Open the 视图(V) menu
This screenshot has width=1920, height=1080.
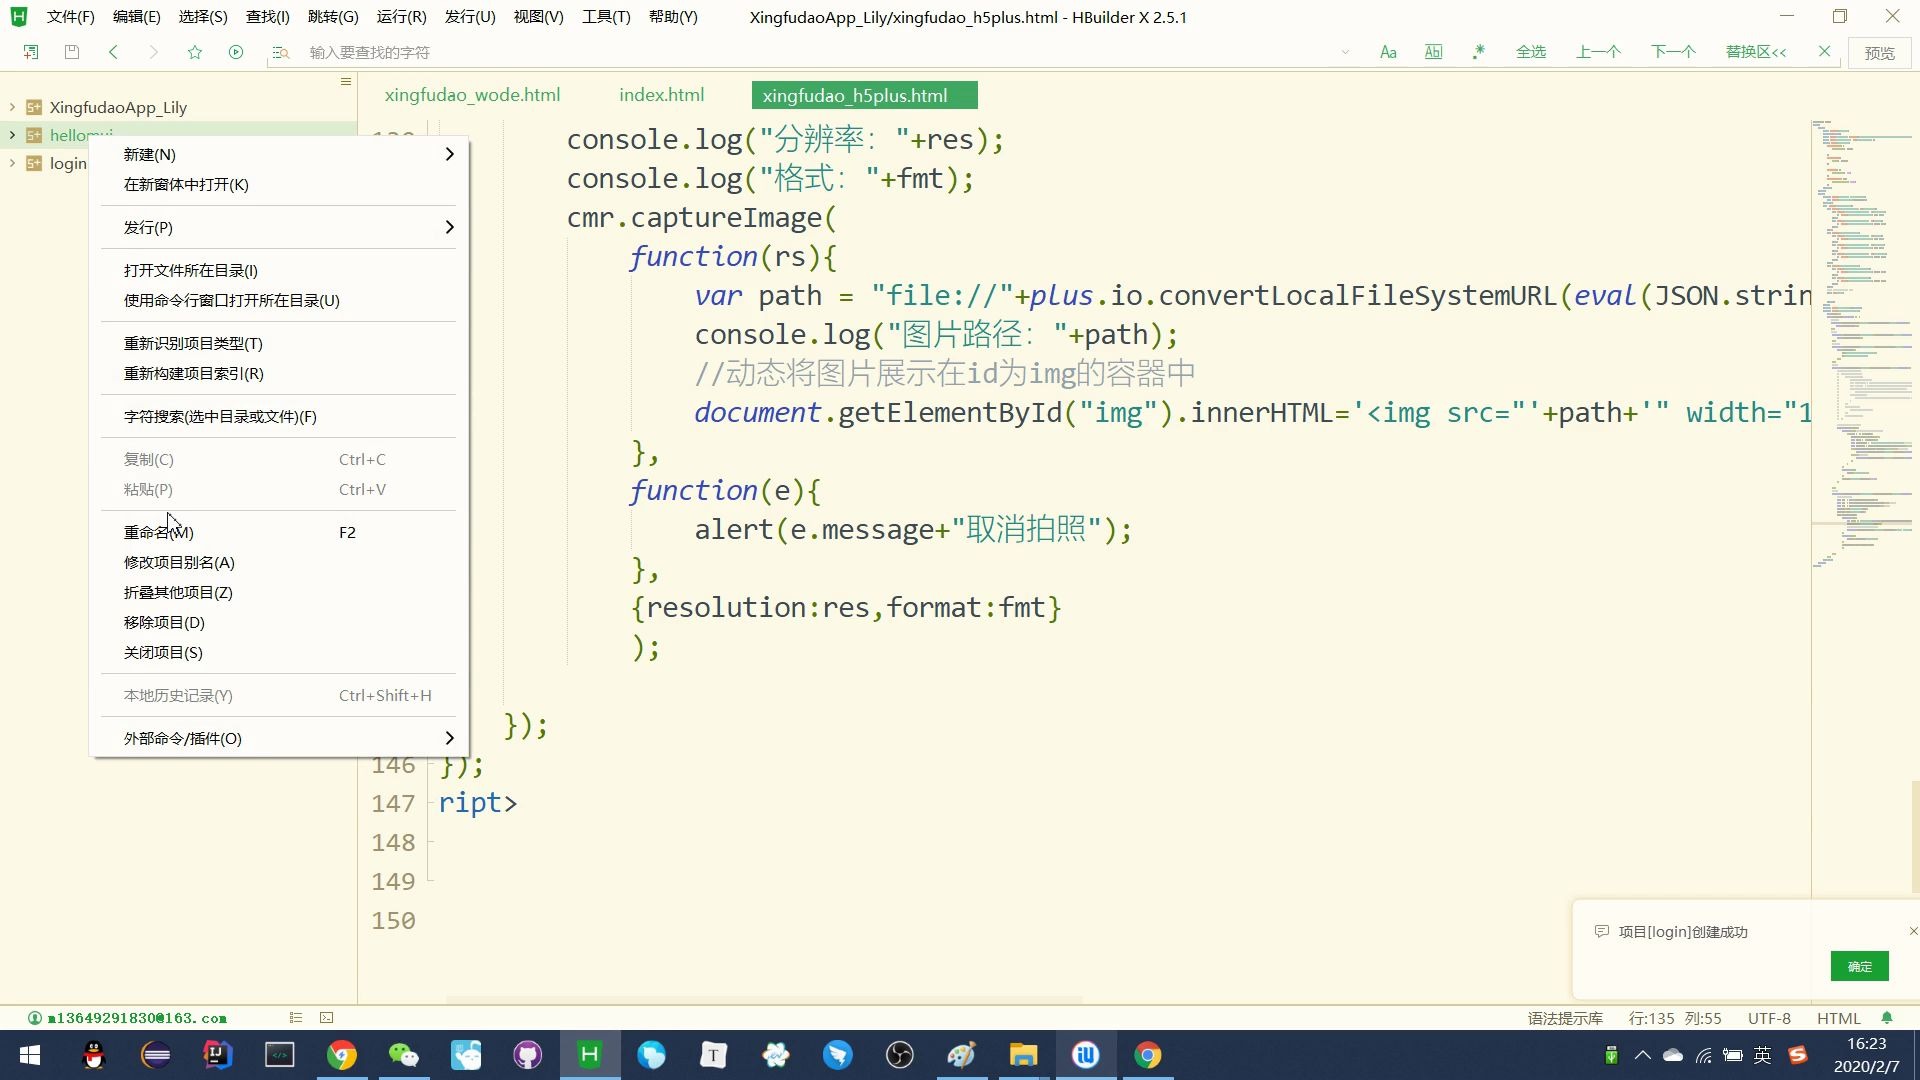[x=538, y=17]
